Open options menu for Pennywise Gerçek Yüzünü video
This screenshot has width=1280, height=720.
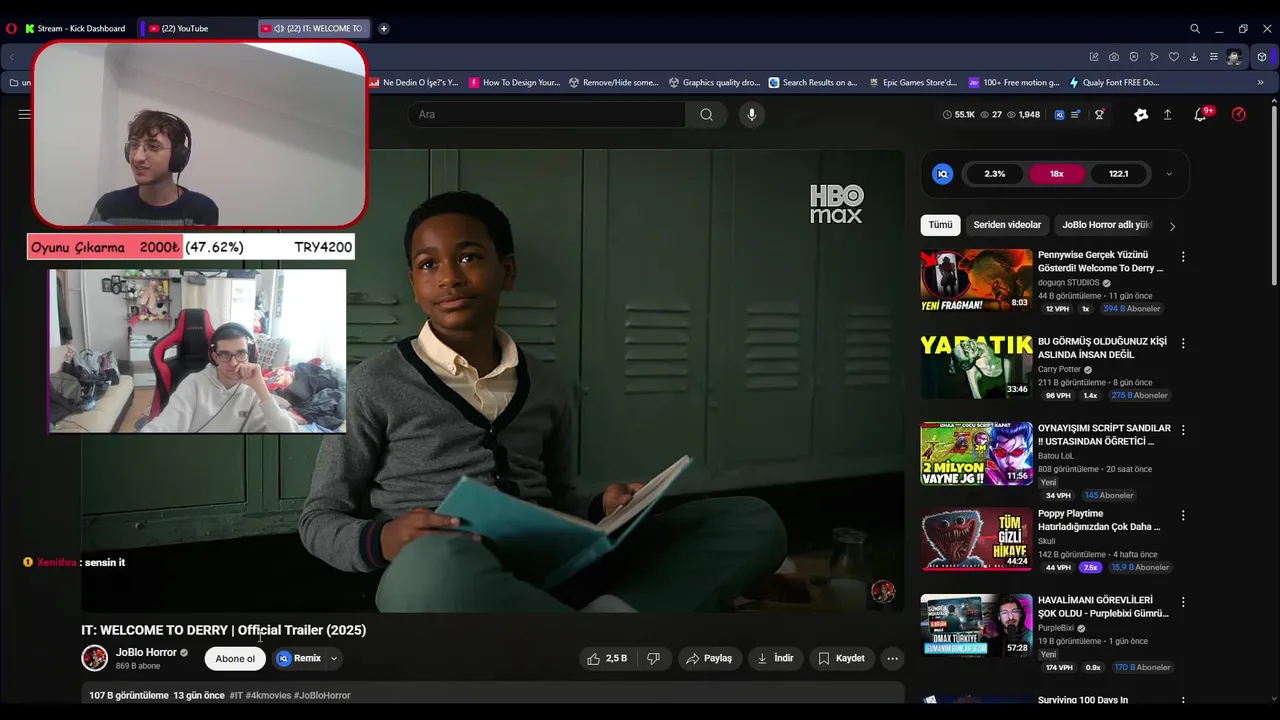[x=1183, y=257]
